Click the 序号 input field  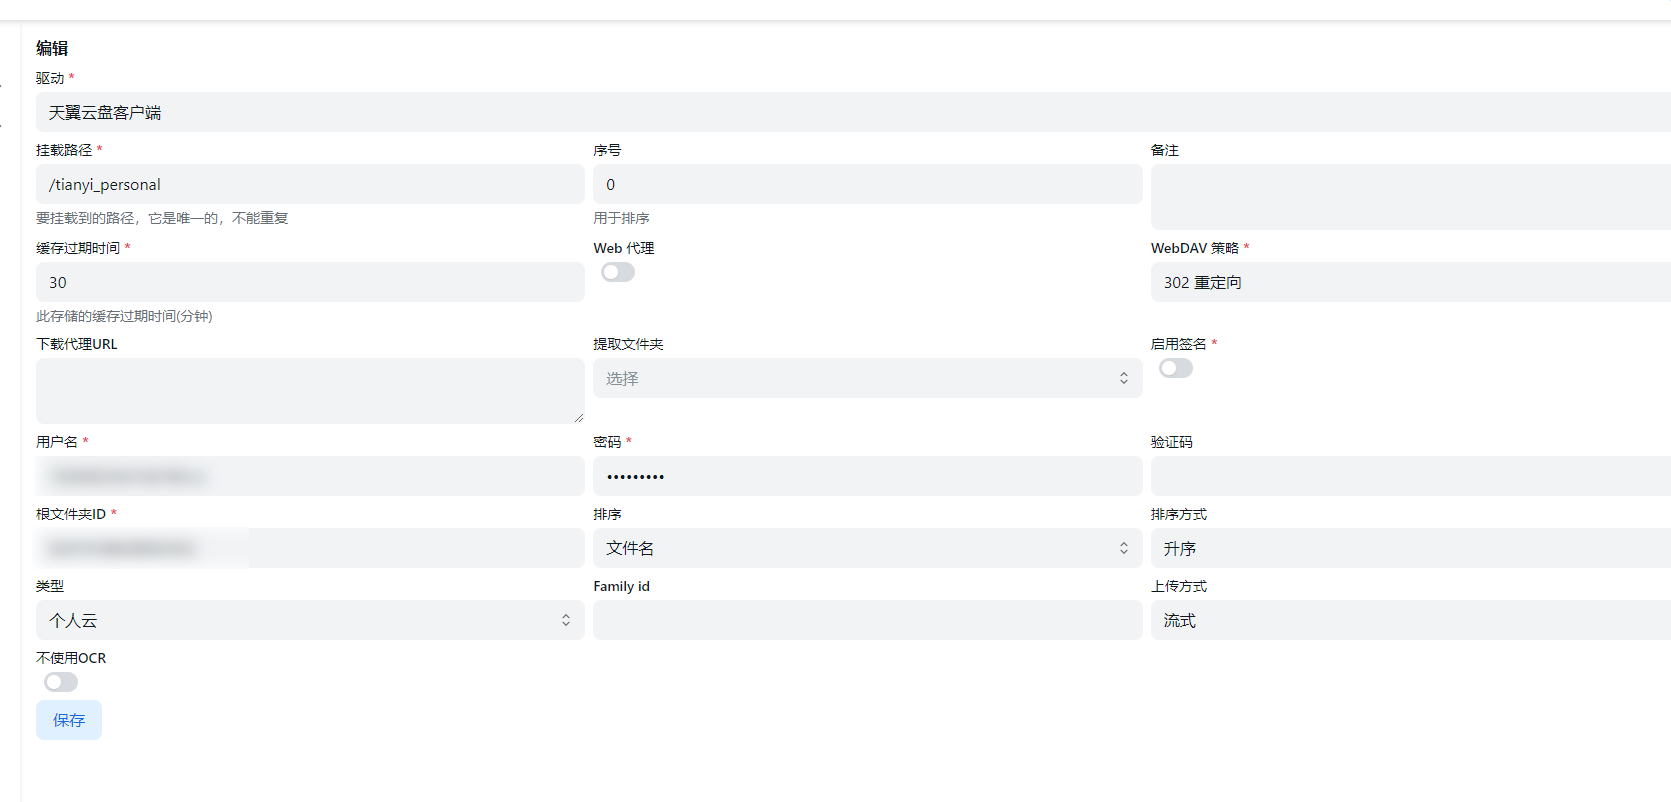click(866, 184)
